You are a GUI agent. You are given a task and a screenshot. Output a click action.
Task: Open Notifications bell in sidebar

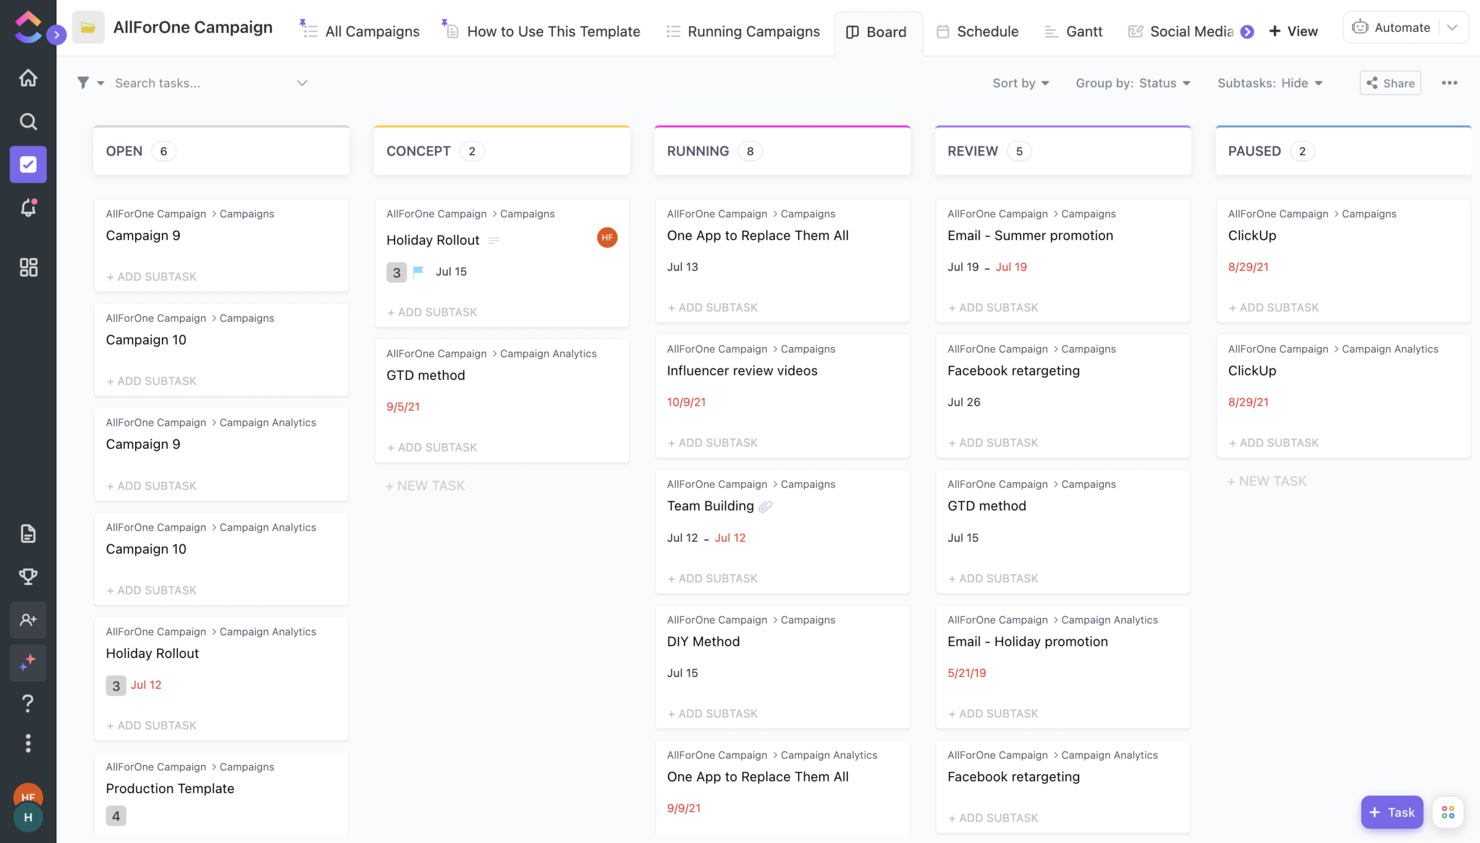pos(28,208)
